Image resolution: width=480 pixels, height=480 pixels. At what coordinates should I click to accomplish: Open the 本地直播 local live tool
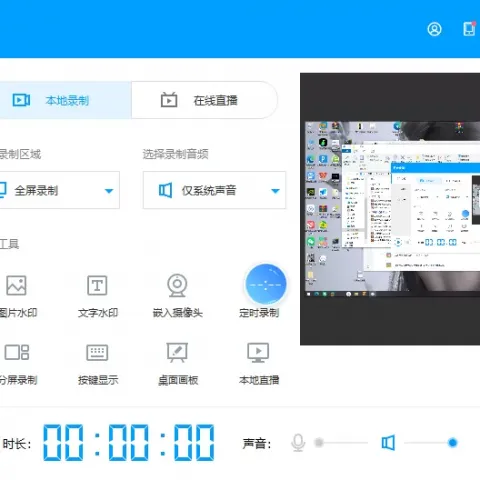[x=259, y=364]
